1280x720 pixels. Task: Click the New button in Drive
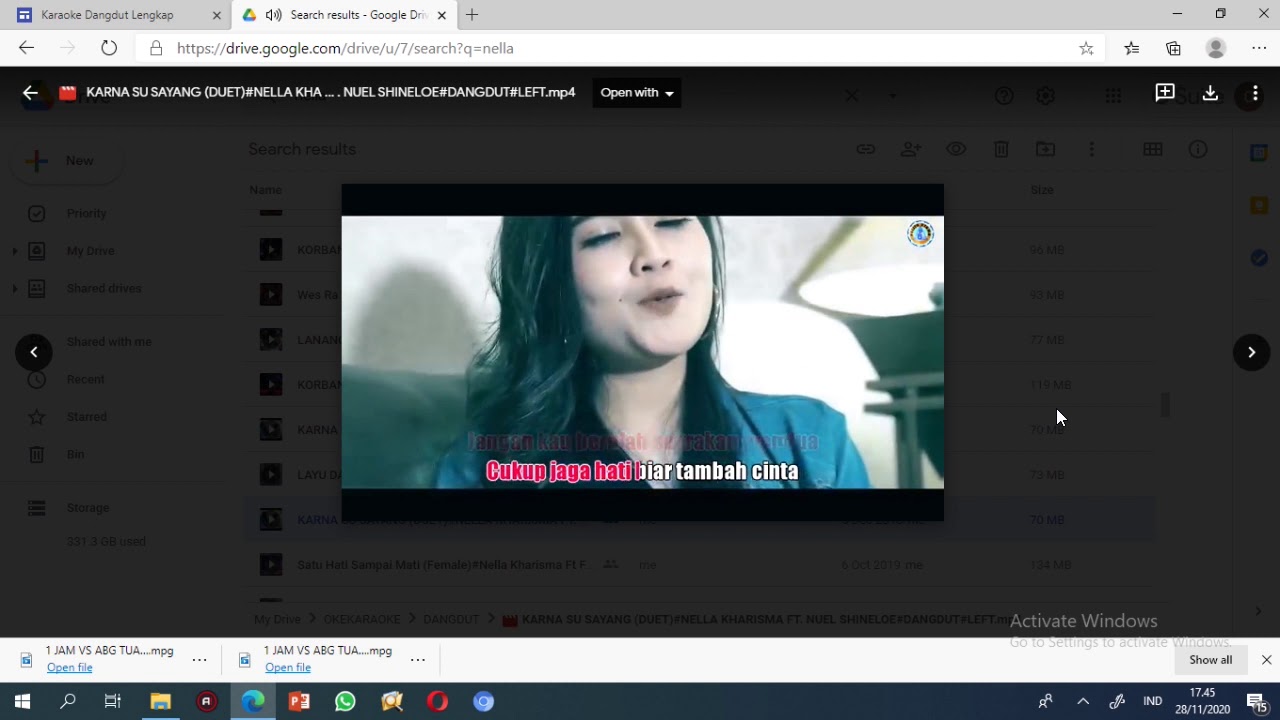tap(66, 161)
